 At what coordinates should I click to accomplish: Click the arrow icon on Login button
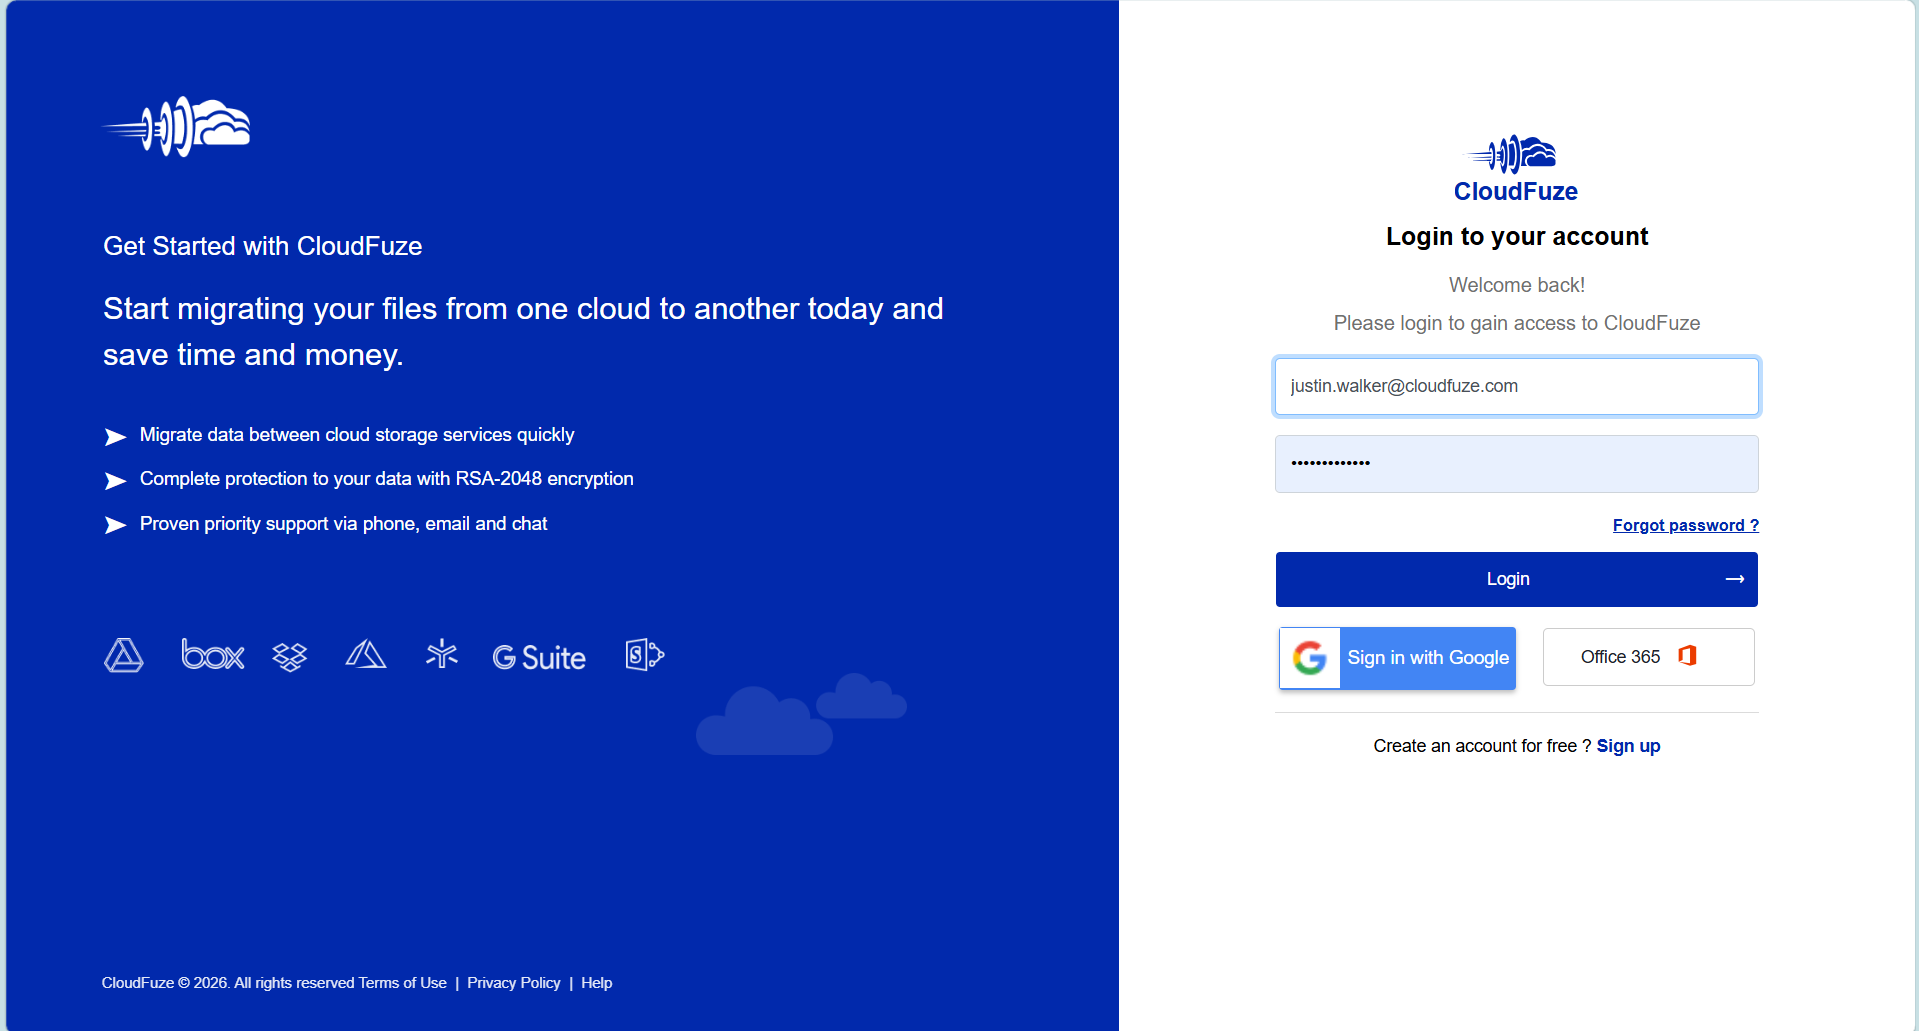pyautogui.click(x=1735, y=579)
